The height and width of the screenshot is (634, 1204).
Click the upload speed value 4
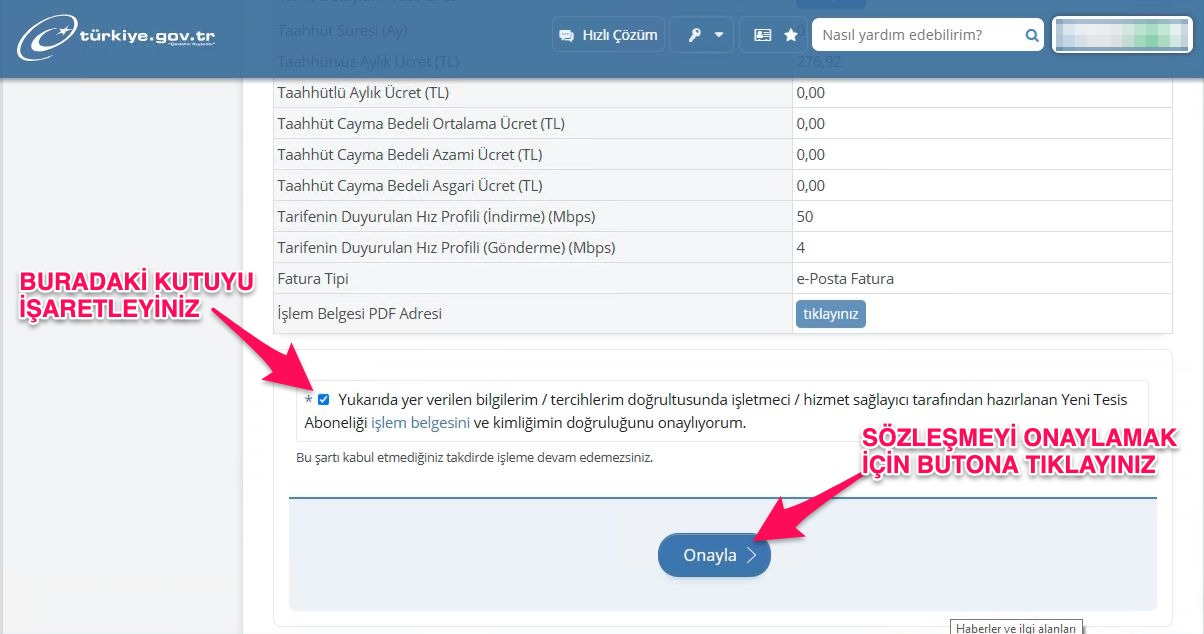pyautogui.click(x=801, y=248)
